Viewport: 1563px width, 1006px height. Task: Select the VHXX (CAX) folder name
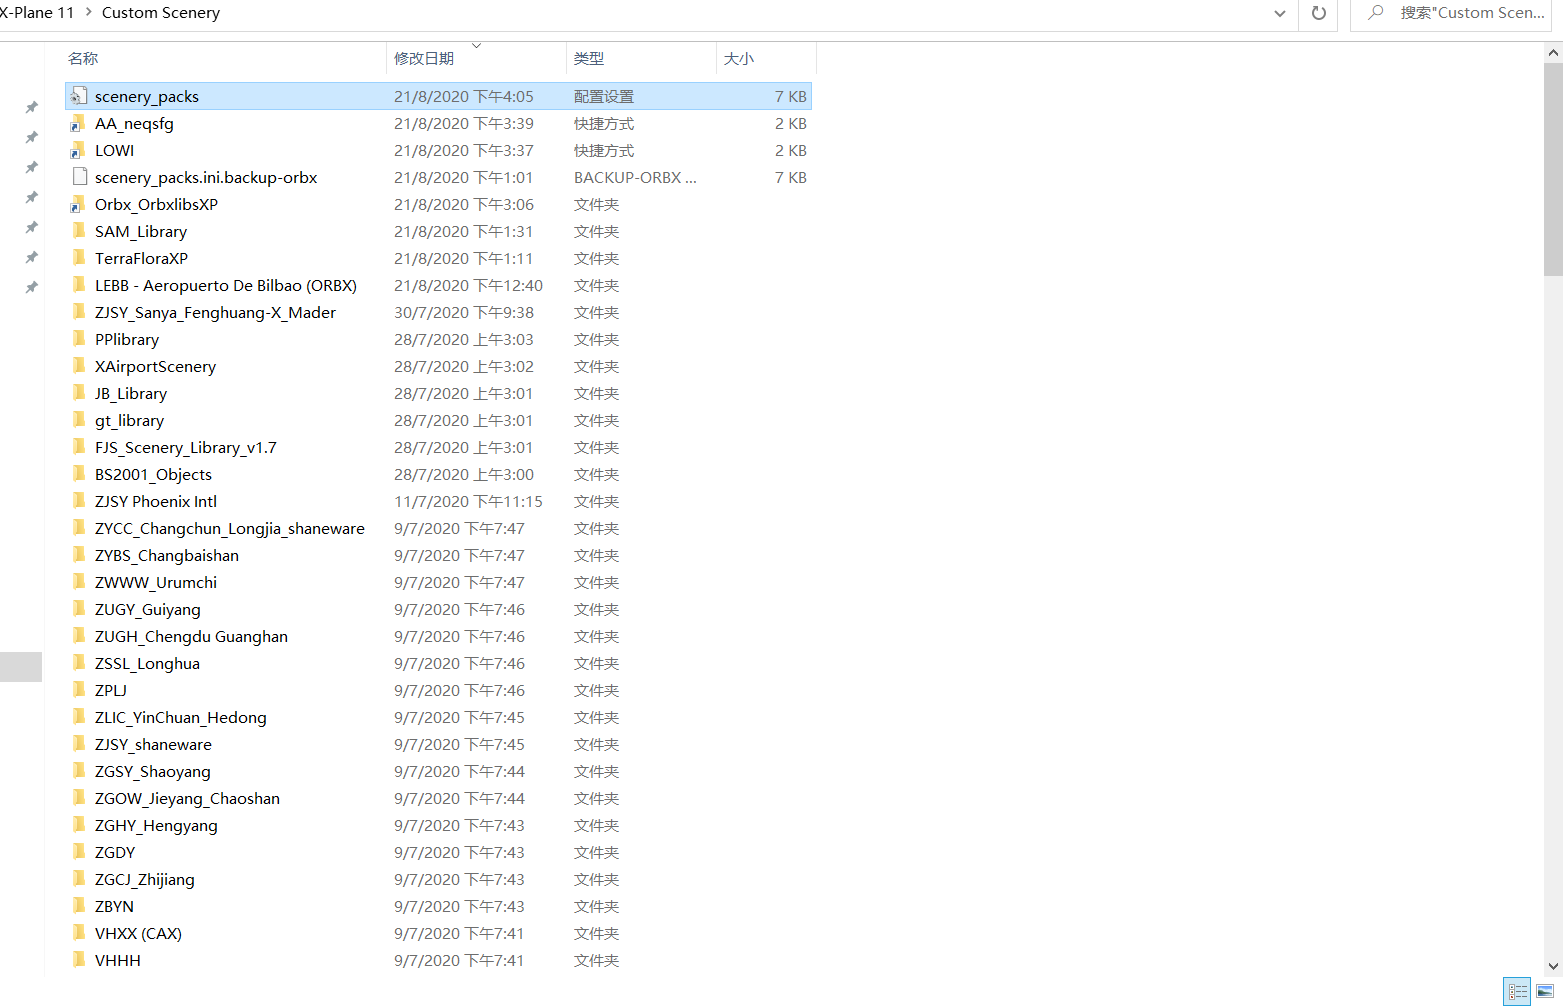point(138,933)
